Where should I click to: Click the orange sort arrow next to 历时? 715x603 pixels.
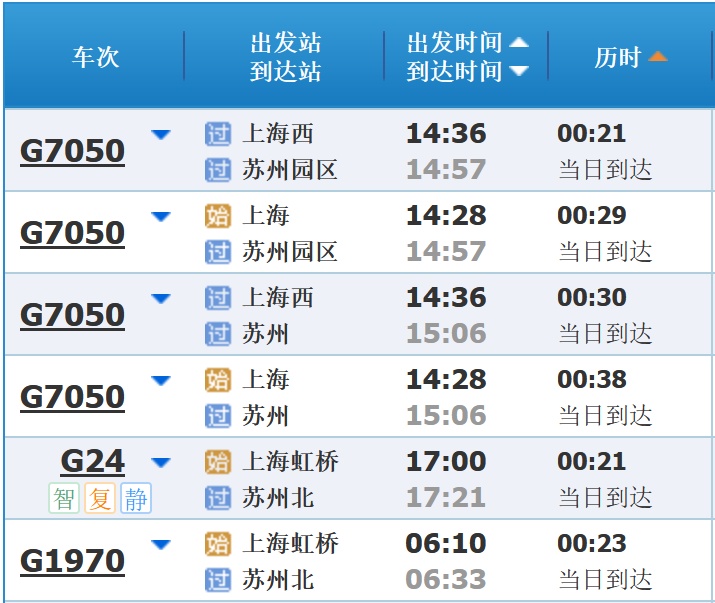(657, 57)
